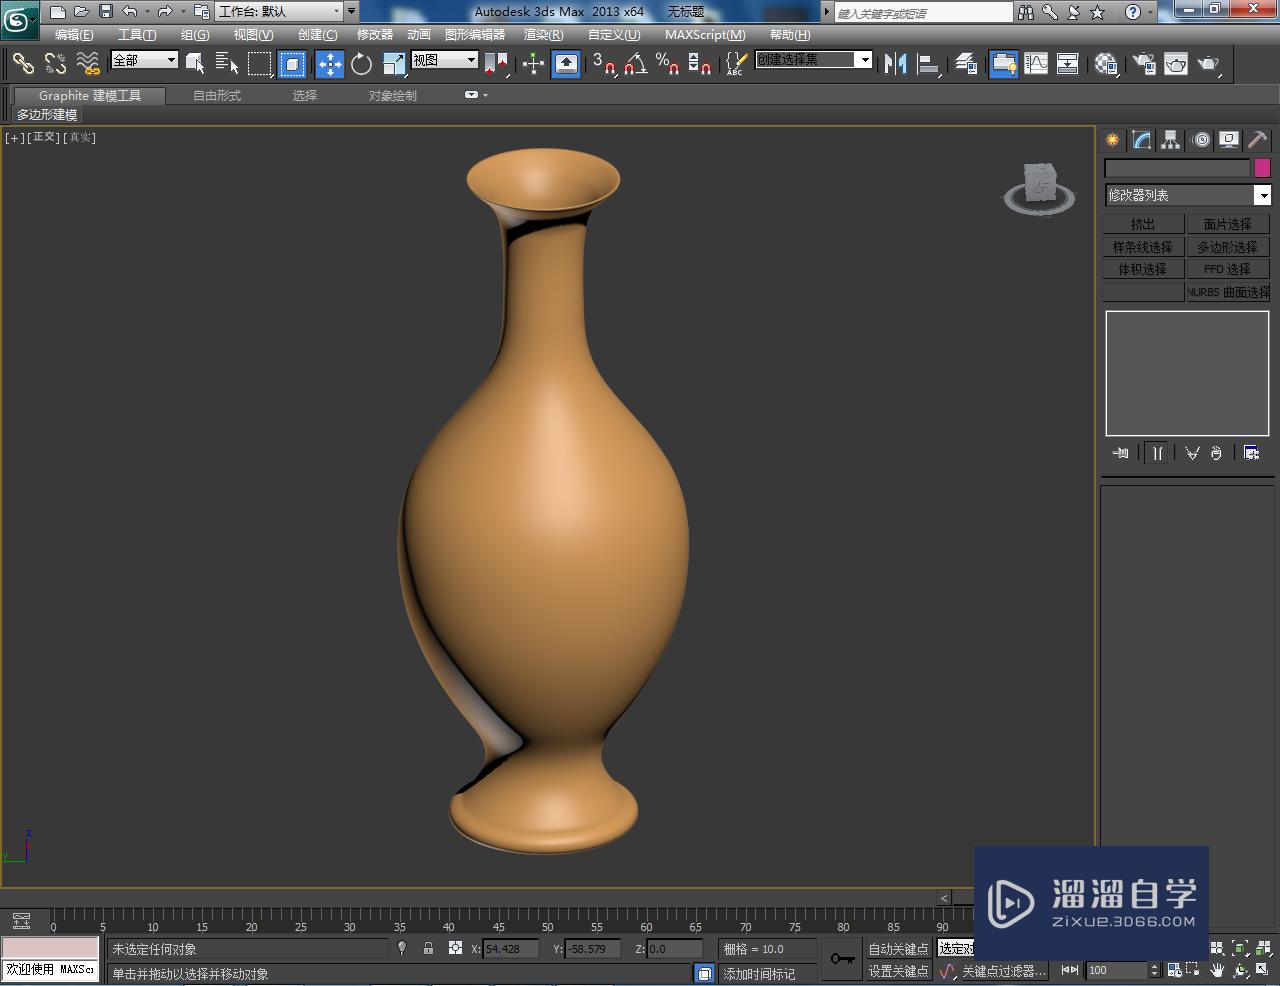The width and height of the screenshot is (1280, 986).
Task: Toggle the Window/Crossing selection mode
Action: tap(292, 64)
